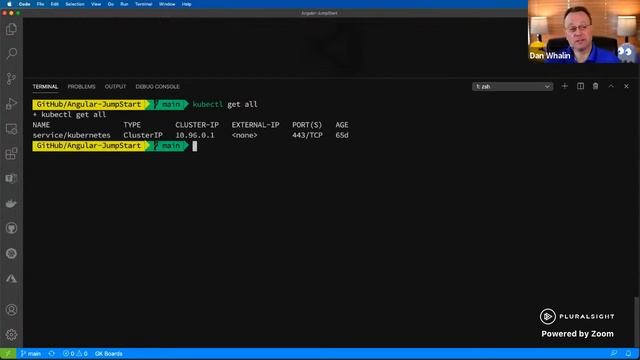This screenshot has width=640, height=360.
Task: Open notifications bell in status bar
Action: 629,353
